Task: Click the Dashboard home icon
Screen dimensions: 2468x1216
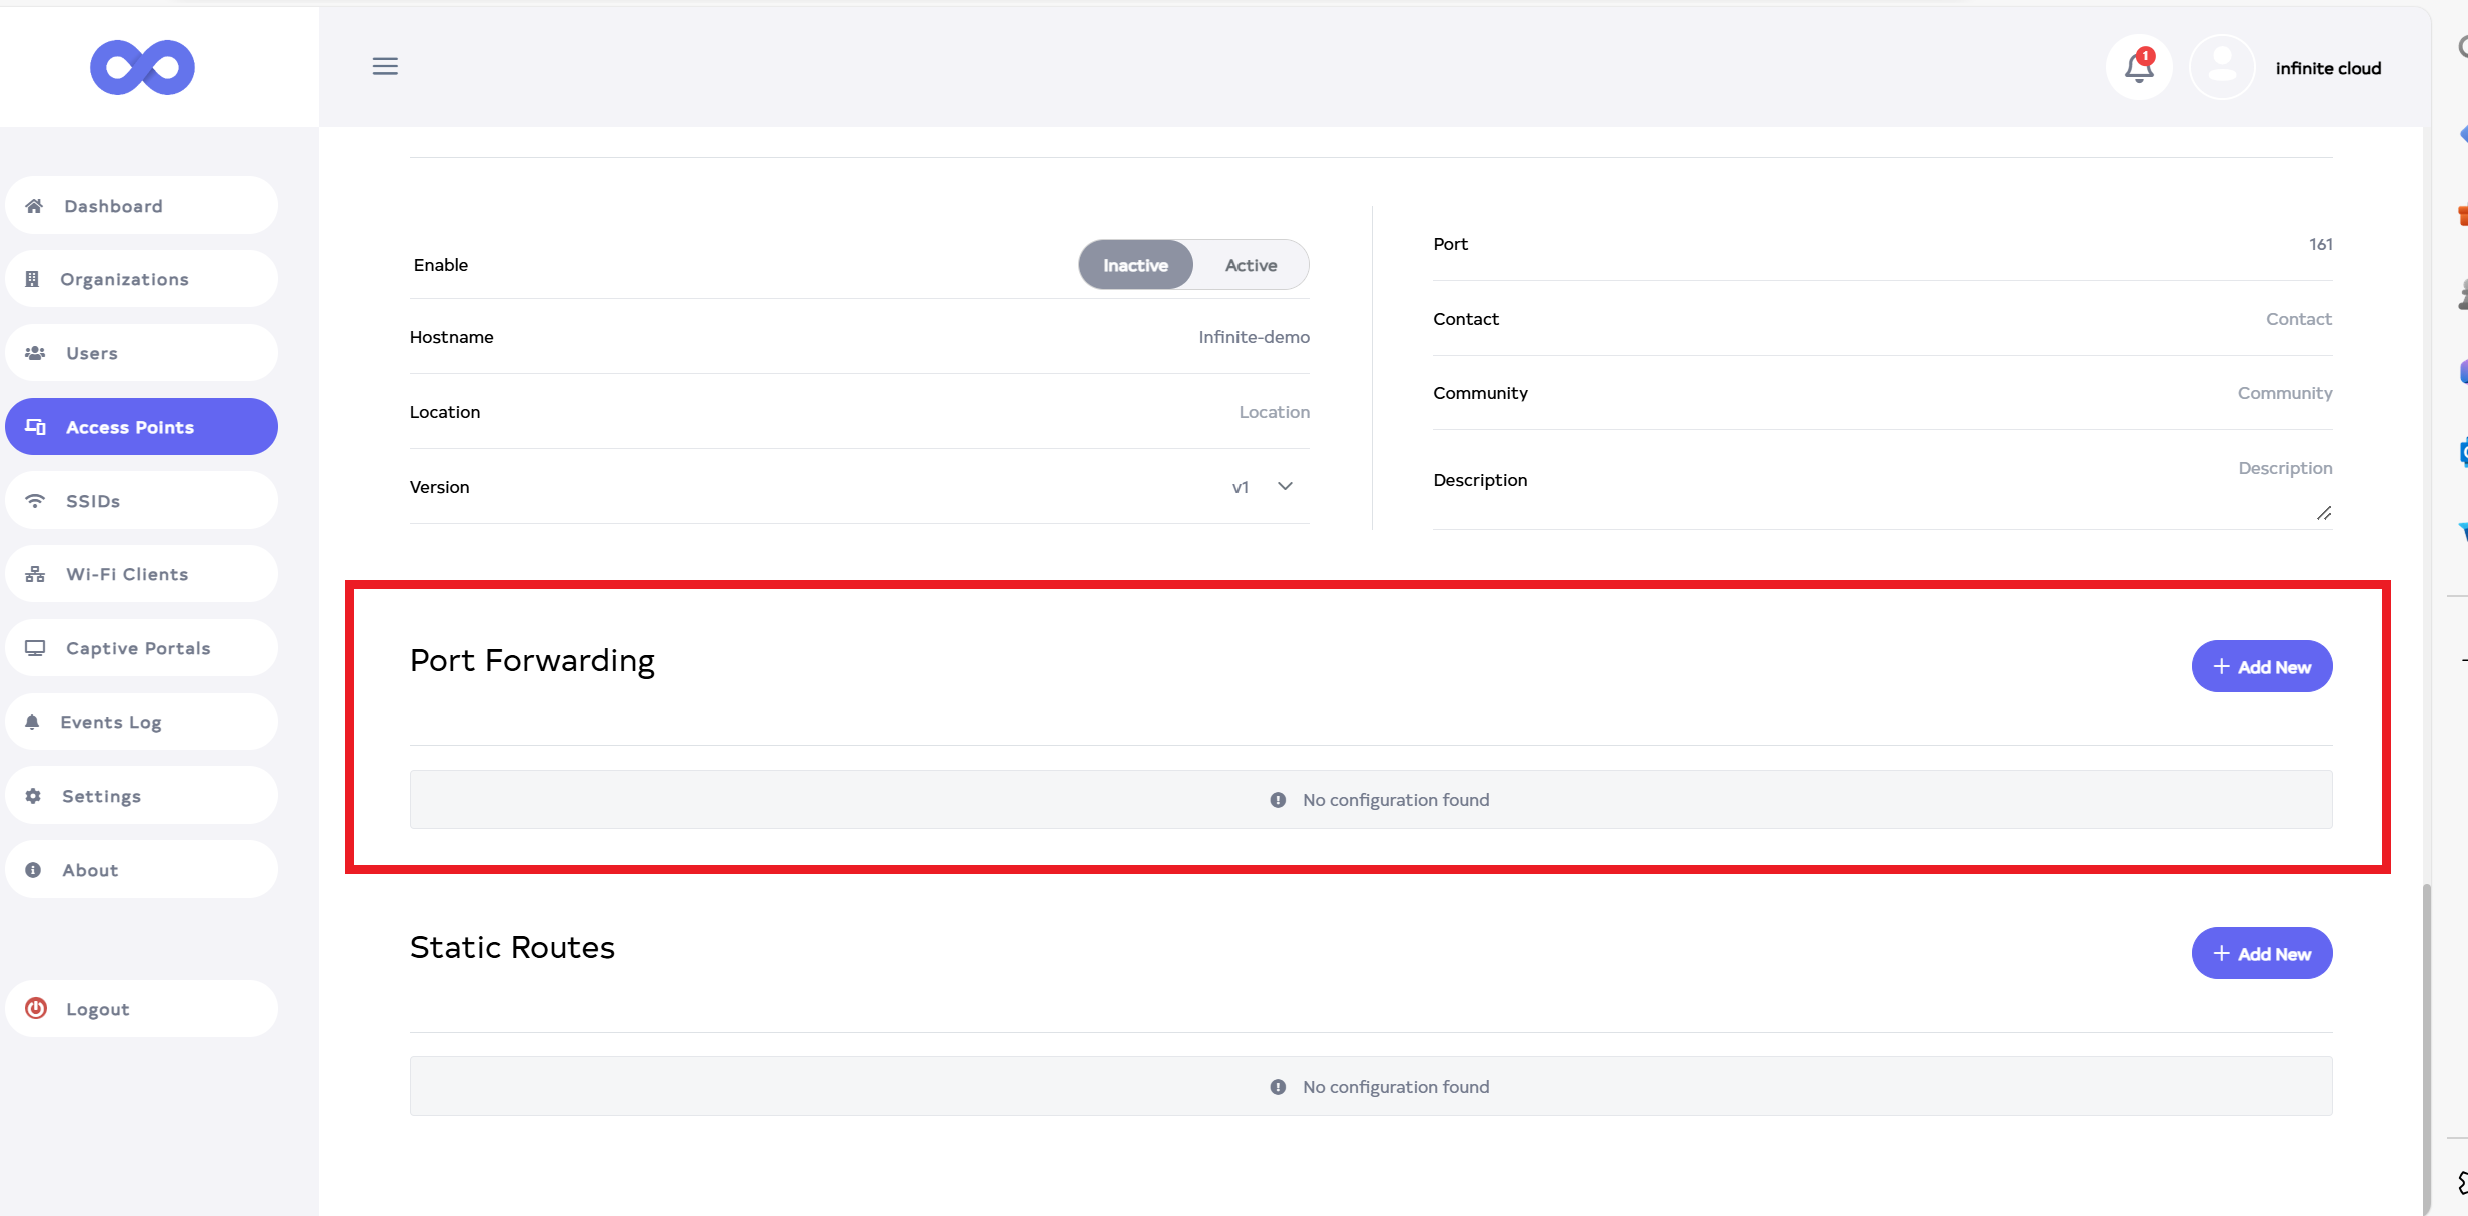Action: point(34,206)
